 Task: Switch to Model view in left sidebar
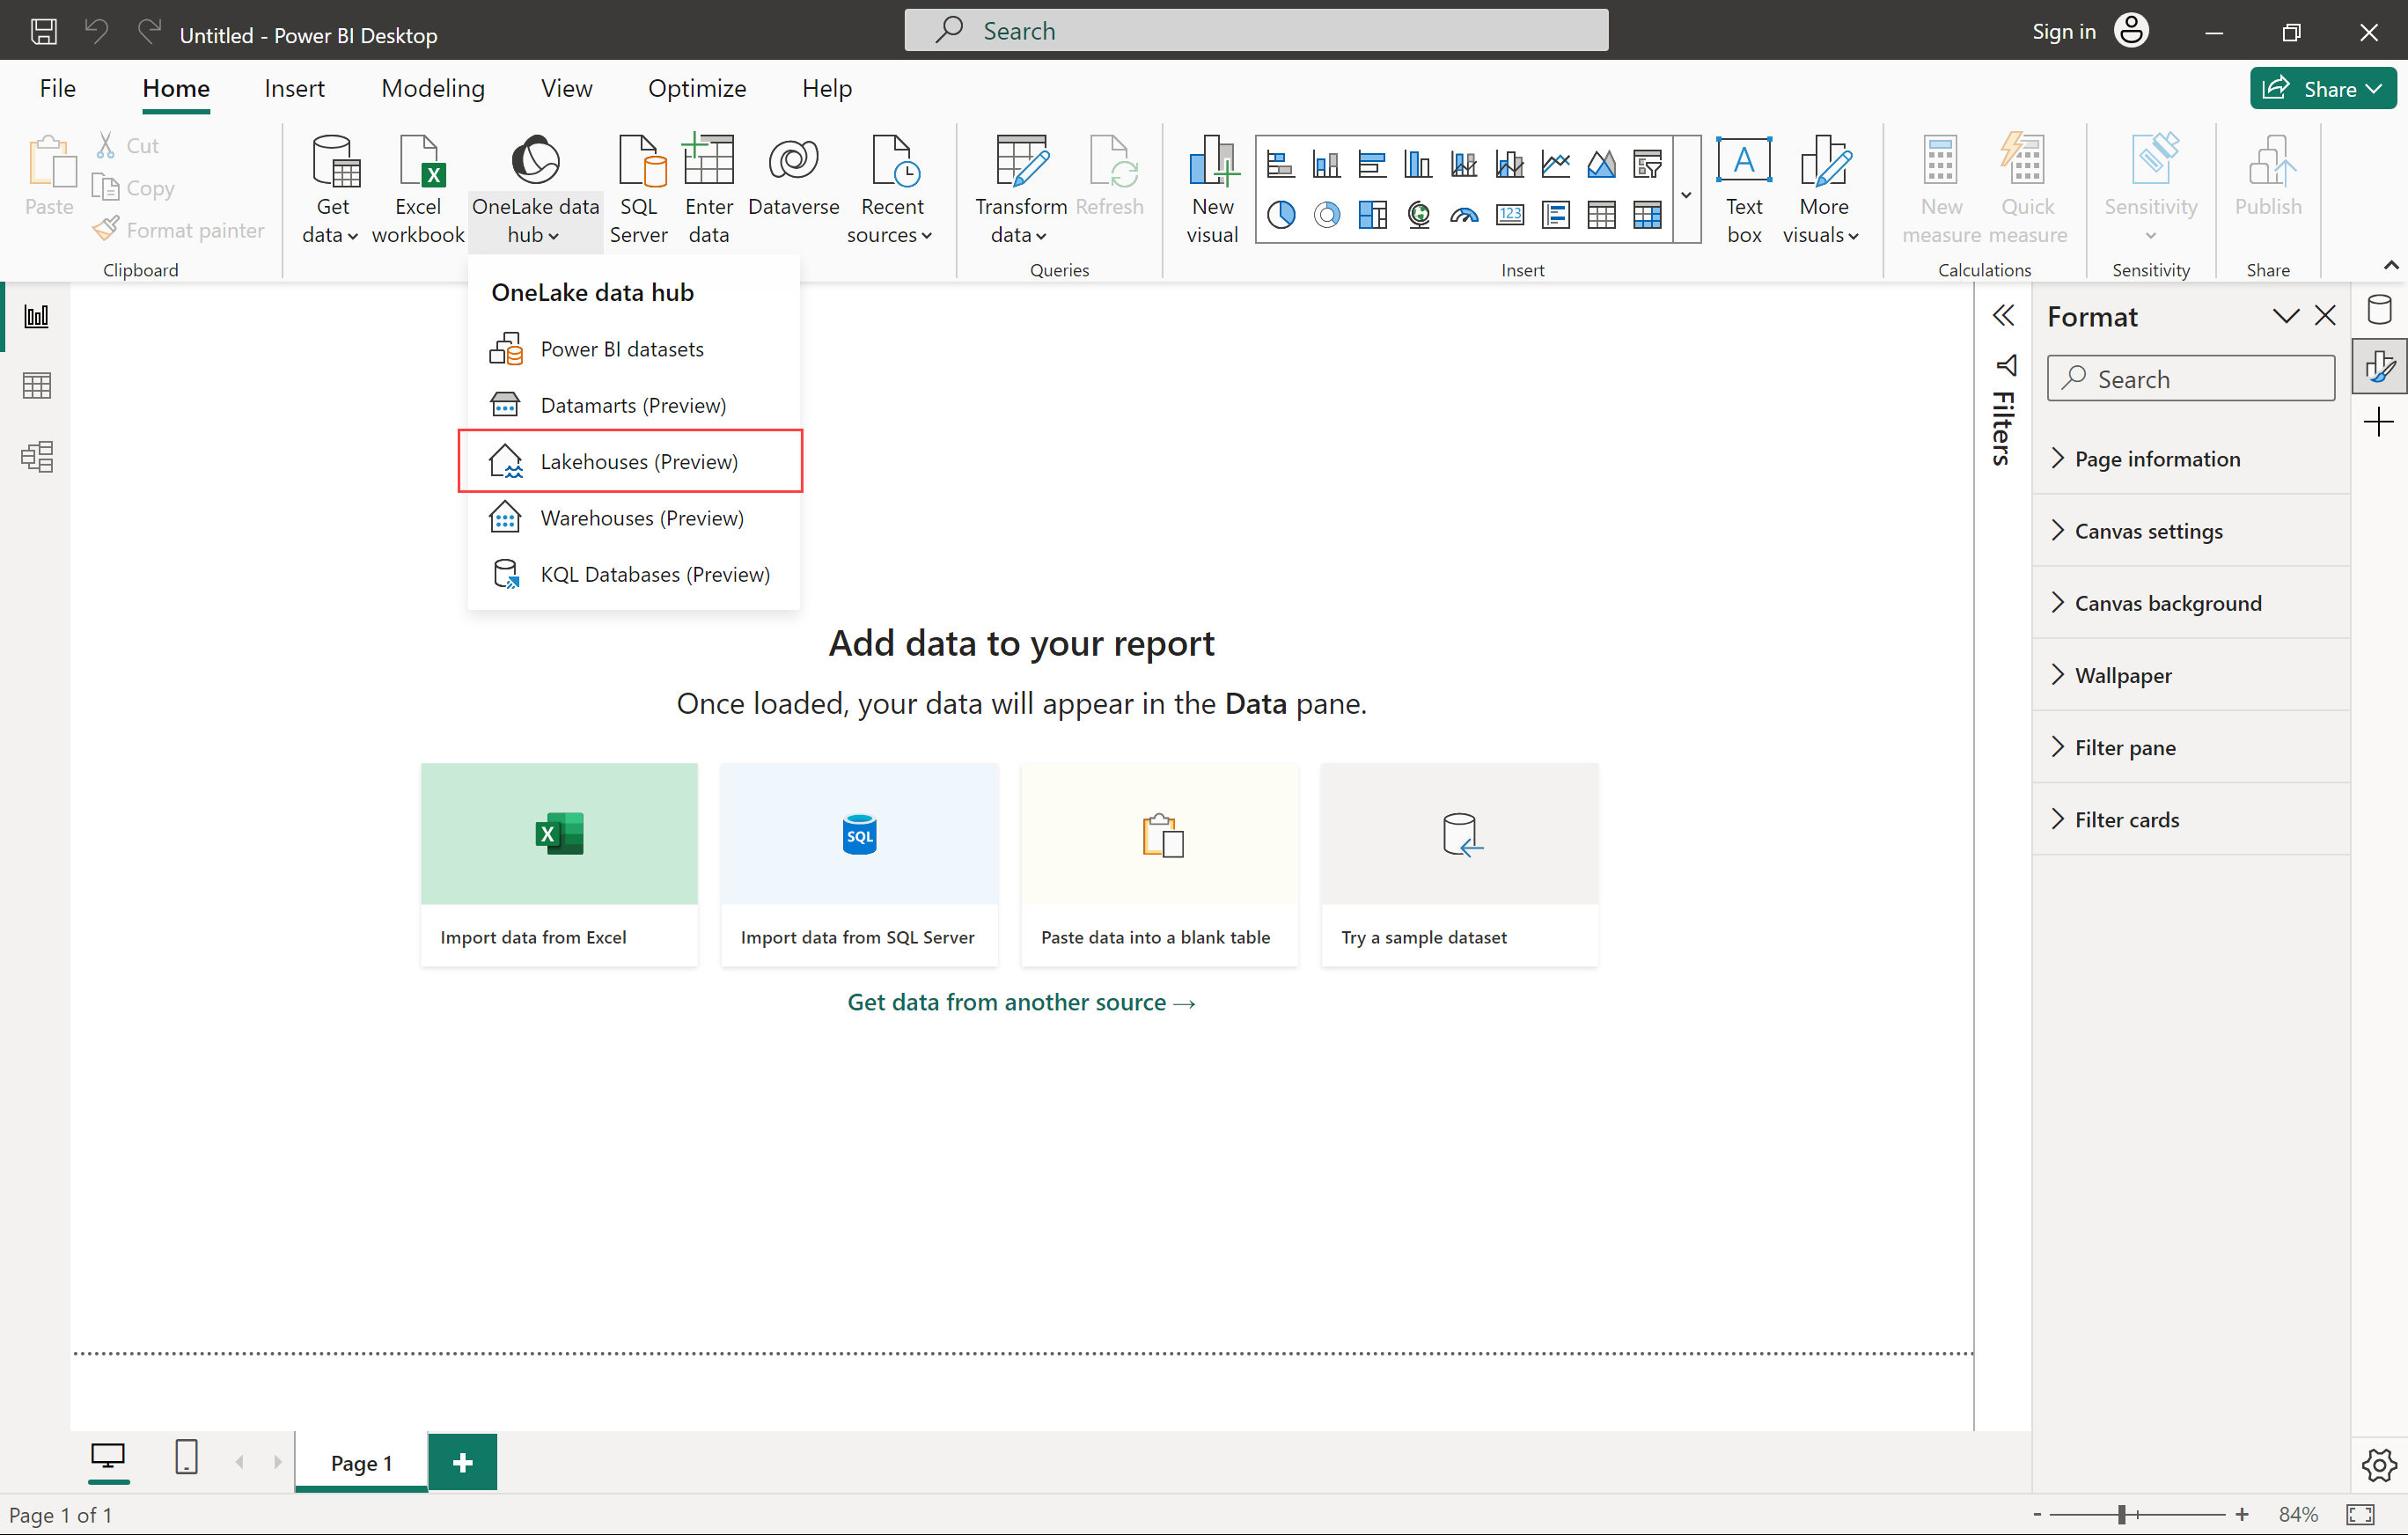click(x=37, y=457)
